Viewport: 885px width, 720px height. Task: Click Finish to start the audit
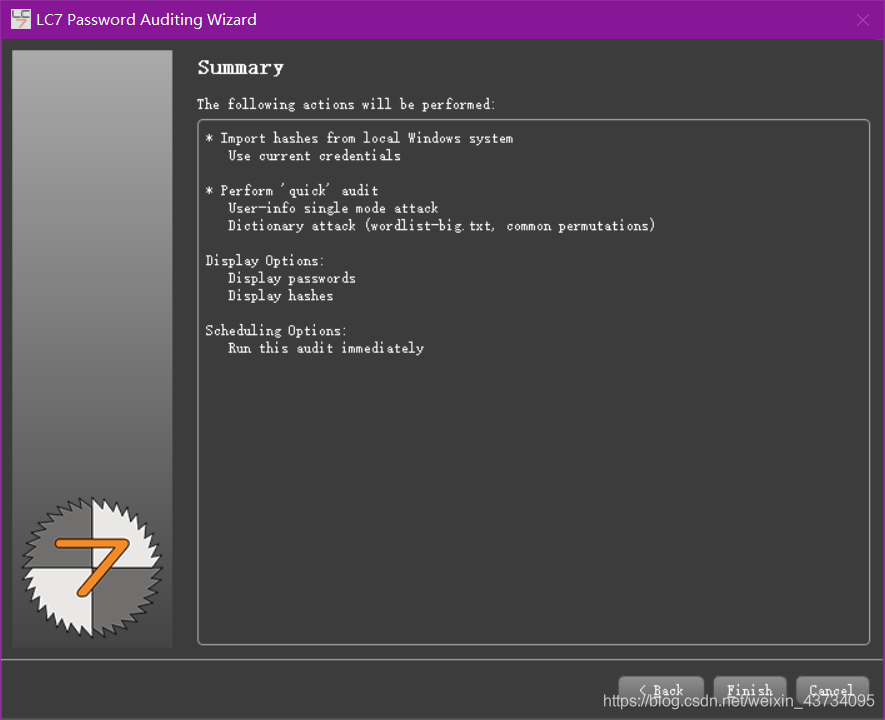(750, 690)
